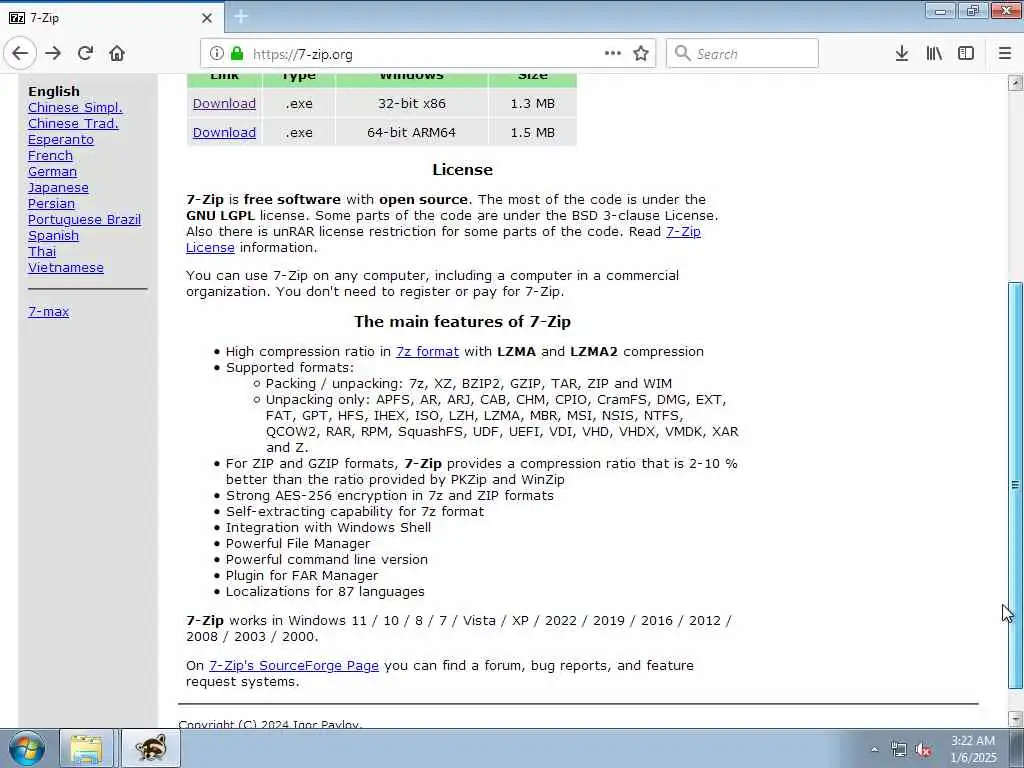View the green padlock connection details
Image resolution: width=1024 pixels, height=768 pixels.
point(237,54)
